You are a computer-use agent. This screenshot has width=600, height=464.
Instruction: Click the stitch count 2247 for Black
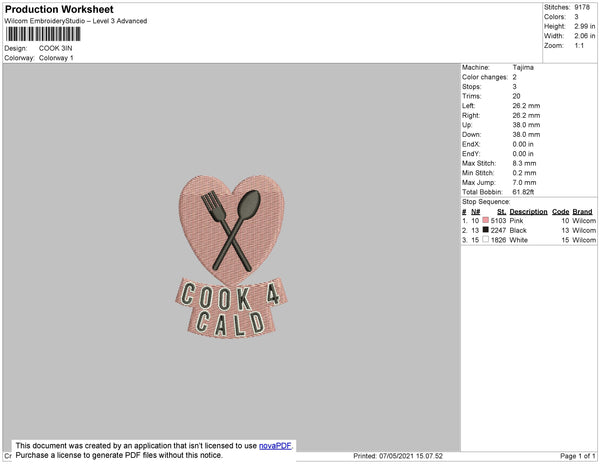[498, 230]
